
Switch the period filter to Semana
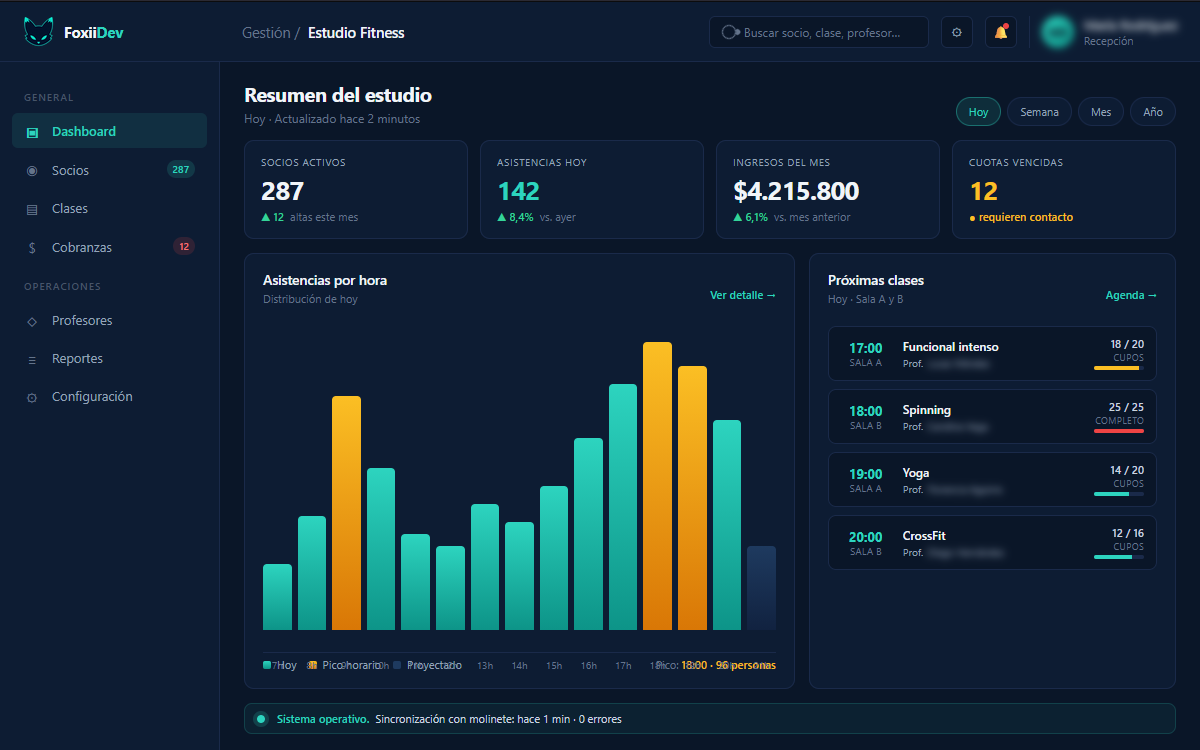click(1039, 112)
